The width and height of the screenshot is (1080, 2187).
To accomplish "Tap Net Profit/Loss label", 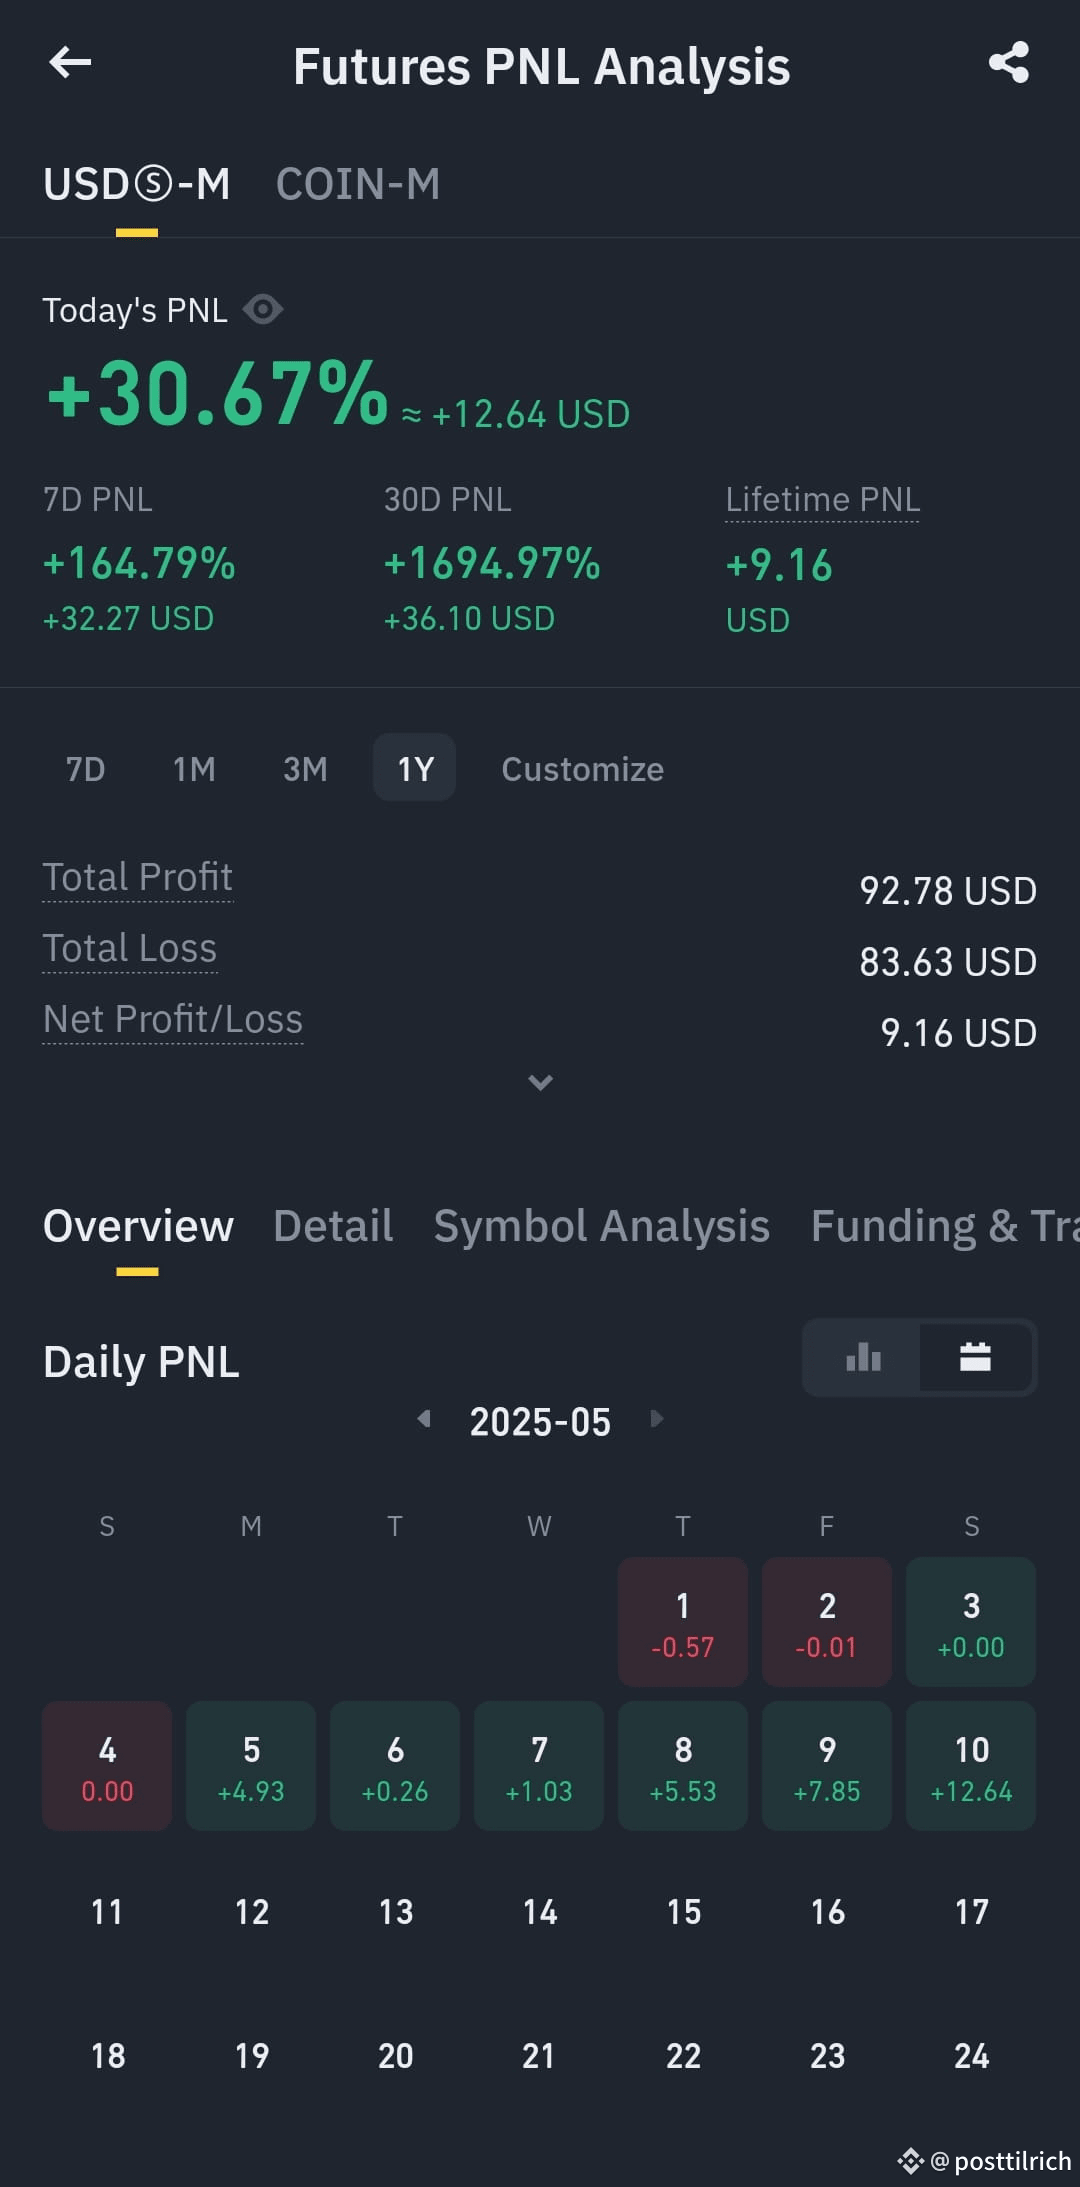I will pos(173,1020).
